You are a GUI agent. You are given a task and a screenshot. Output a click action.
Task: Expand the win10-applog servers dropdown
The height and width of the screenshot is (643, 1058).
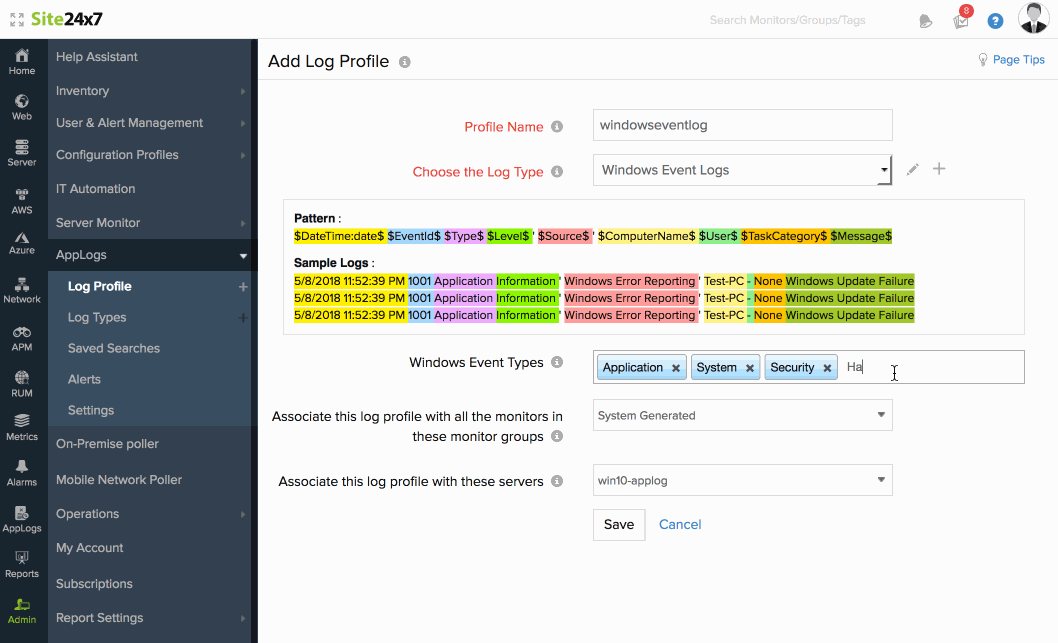(x=742, y=480)
